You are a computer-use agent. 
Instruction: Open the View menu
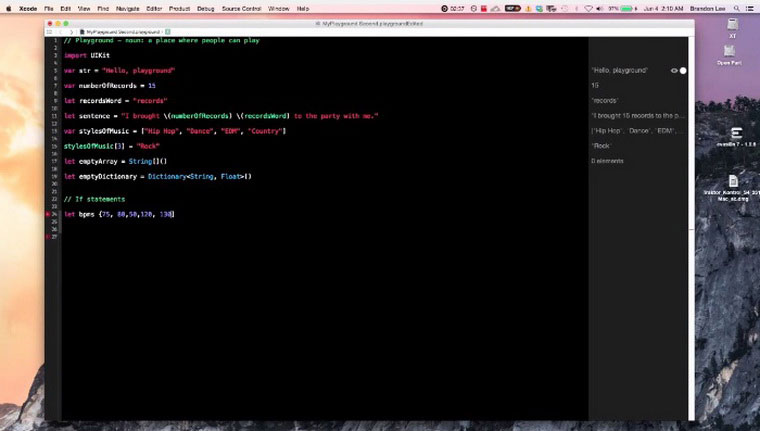pos(84,9)
